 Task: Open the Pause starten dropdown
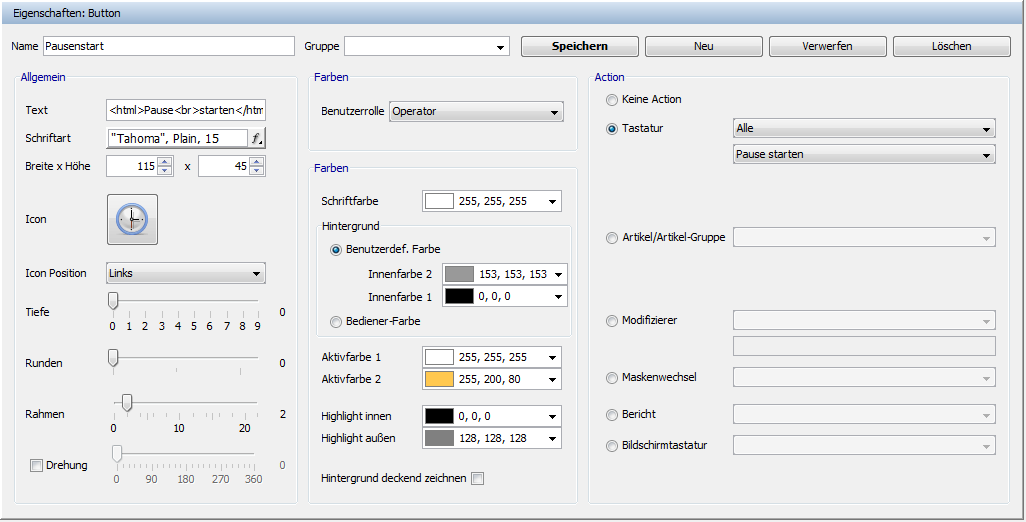864,154
